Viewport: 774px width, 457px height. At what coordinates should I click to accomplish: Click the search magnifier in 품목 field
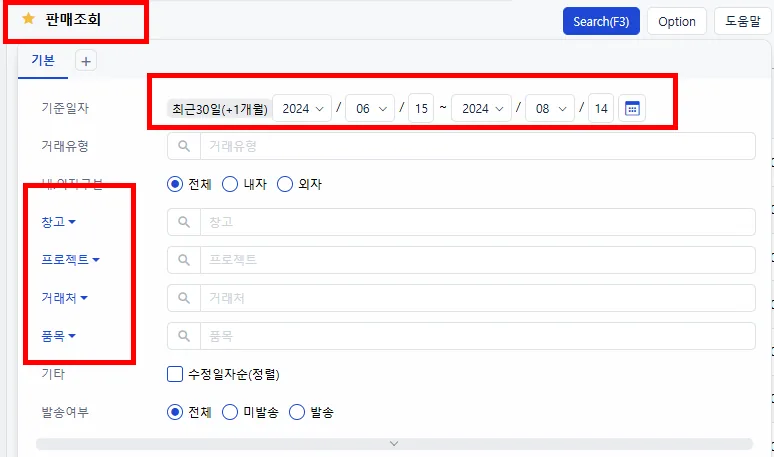click(x=184, y=336)
